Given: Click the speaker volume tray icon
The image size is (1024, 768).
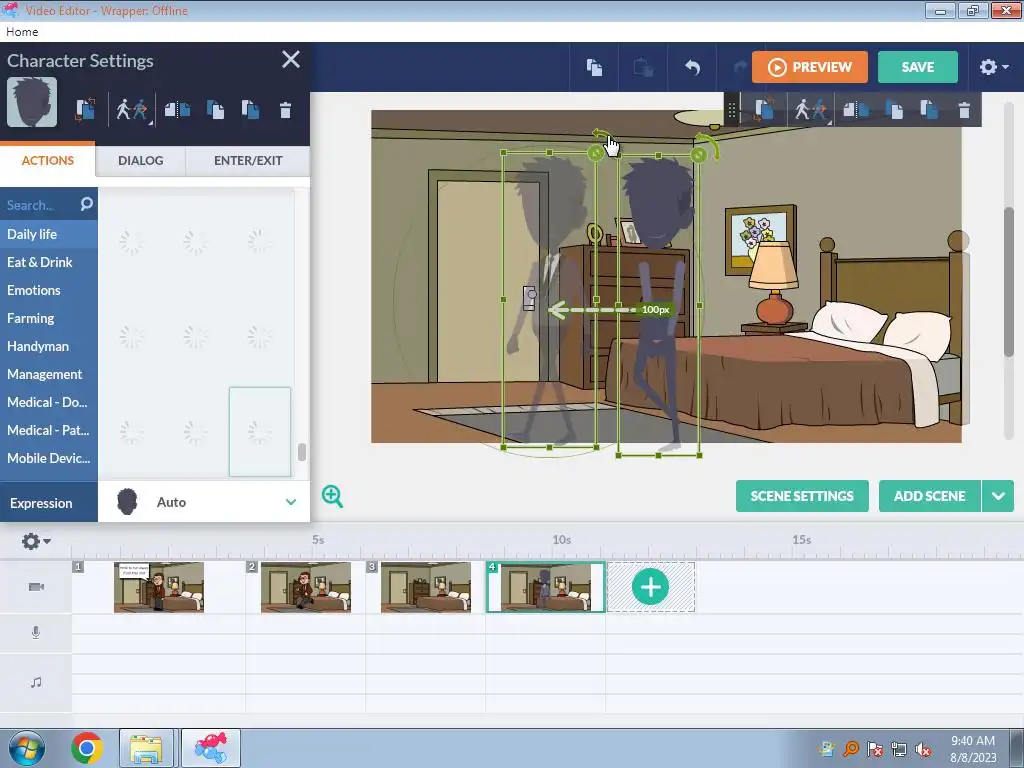Looking at the screenshot, I should click(x=923, y=749).
